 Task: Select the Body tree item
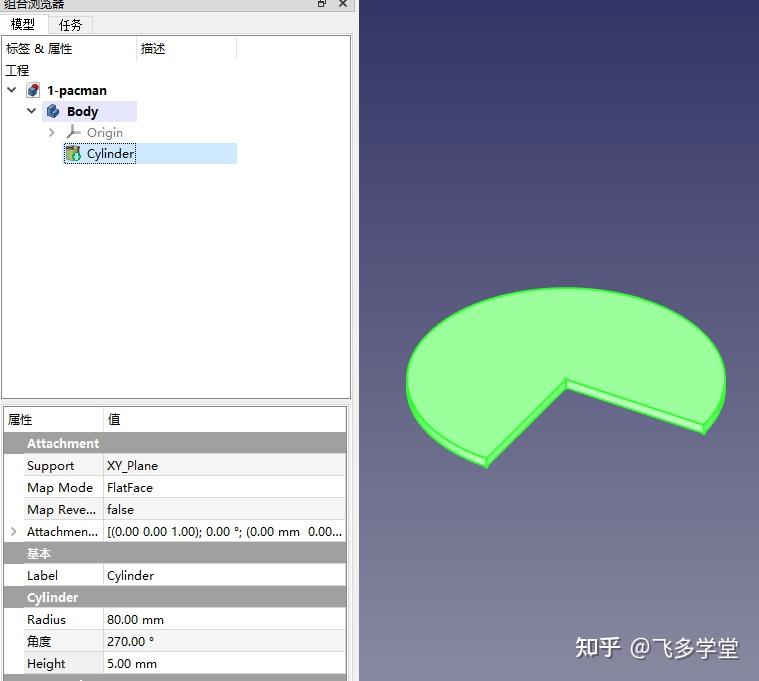tap(83, 112)
